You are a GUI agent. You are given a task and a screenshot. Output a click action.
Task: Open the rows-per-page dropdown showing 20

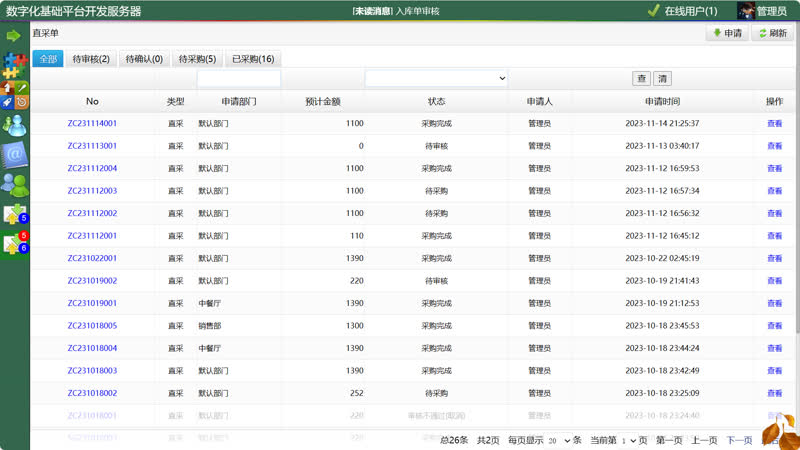pos(559,440)
